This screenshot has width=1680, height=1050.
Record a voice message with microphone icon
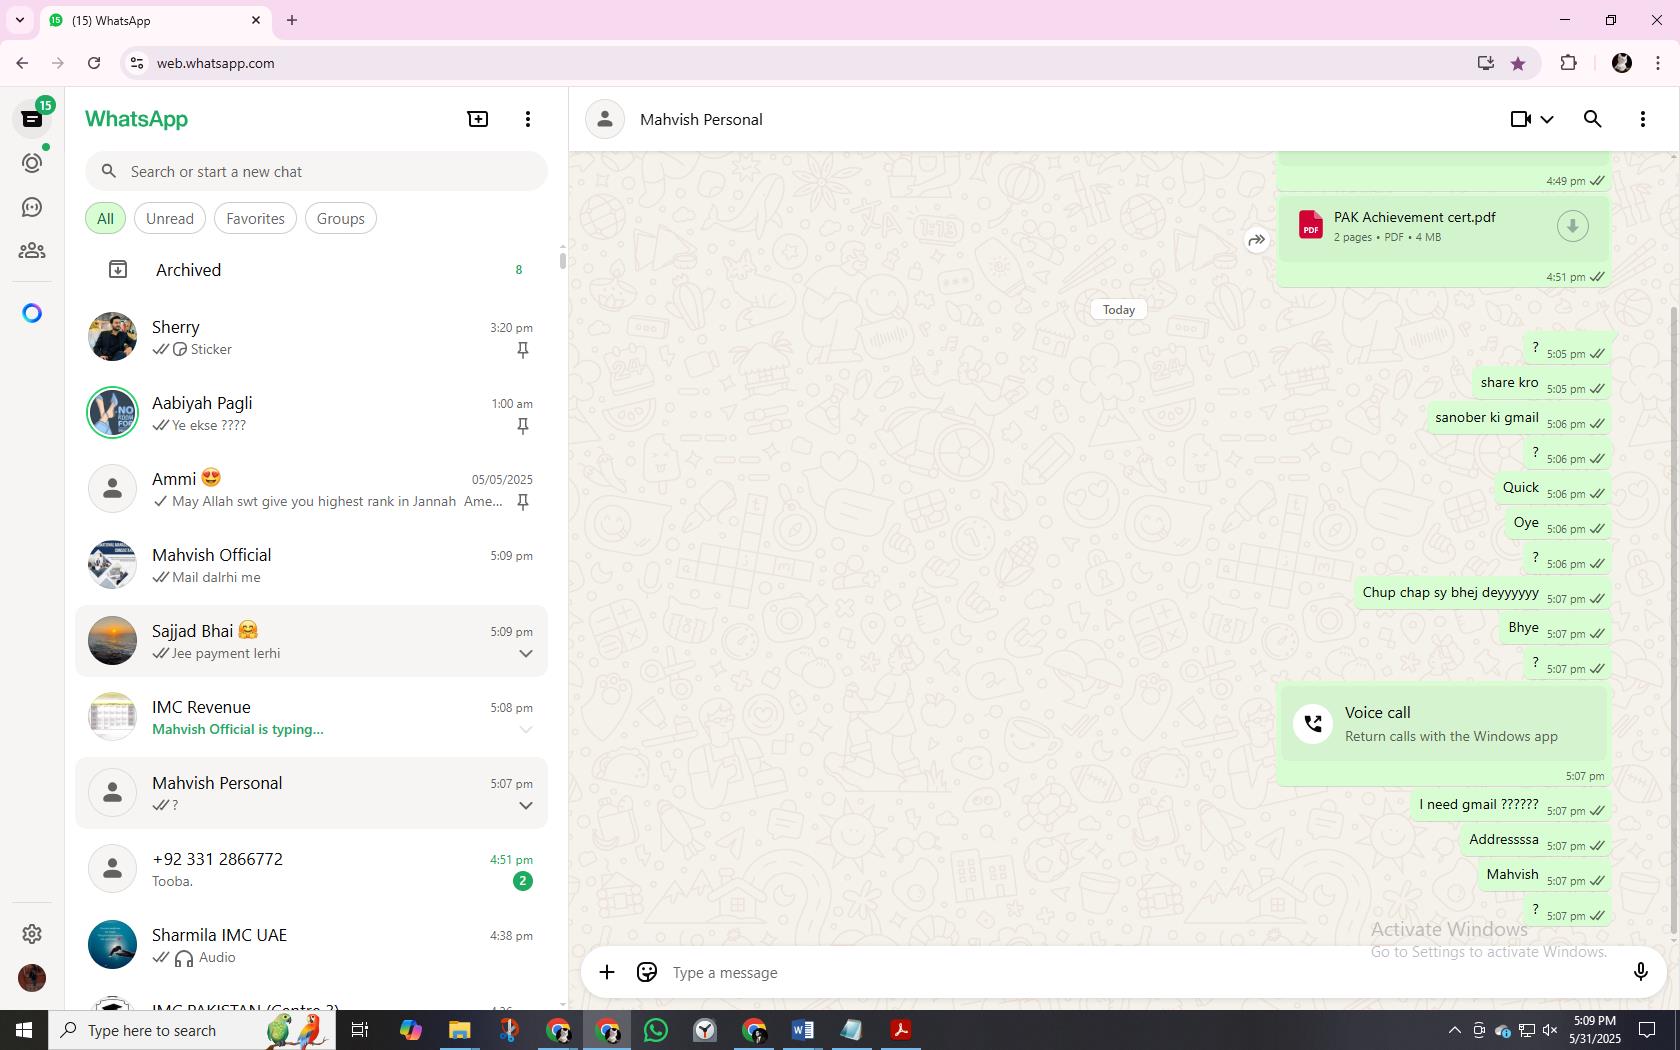(1640, 972)
